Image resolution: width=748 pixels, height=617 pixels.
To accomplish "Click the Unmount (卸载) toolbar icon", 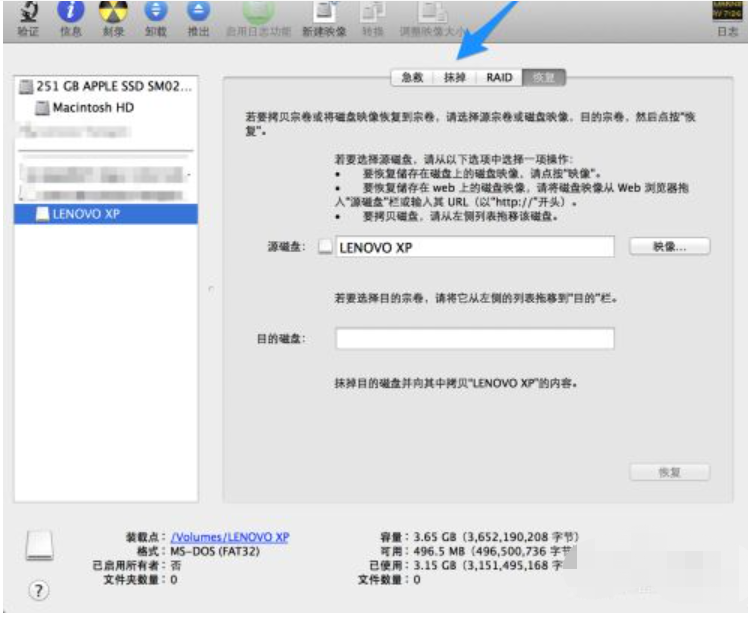I will pyautogui.click(x=156, y=12).
